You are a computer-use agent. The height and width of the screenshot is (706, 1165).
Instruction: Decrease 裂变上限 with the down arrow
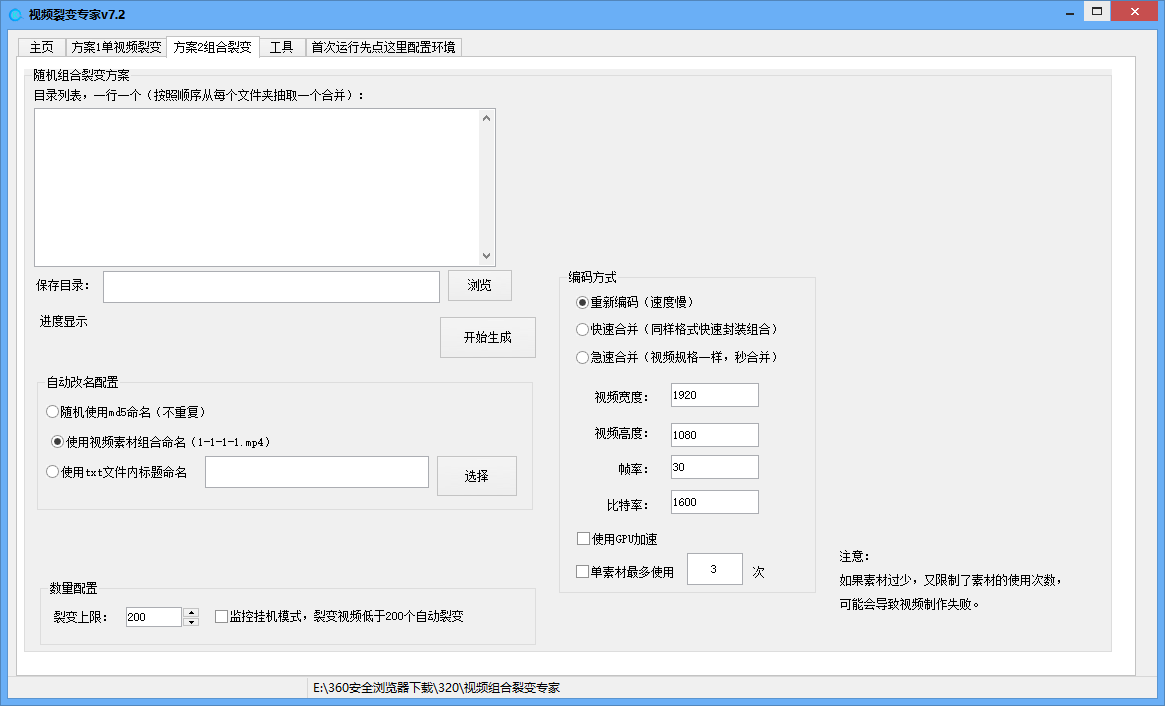191,622
